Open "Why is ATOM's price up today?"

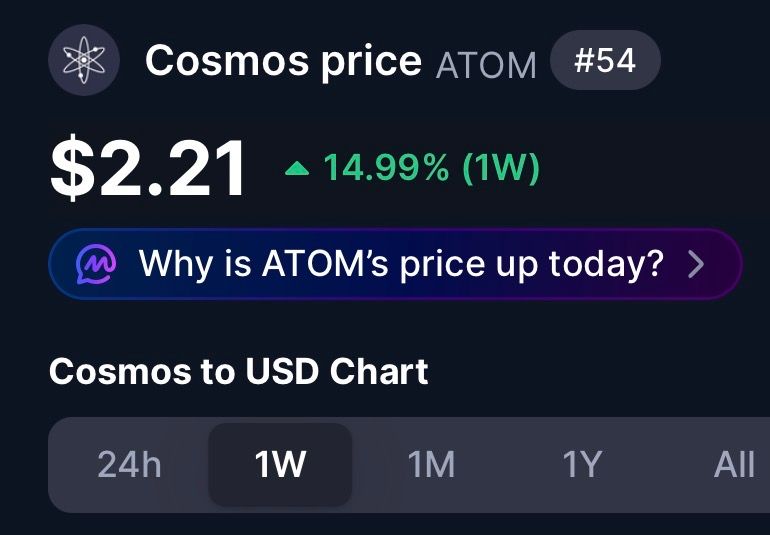(400, 264)
